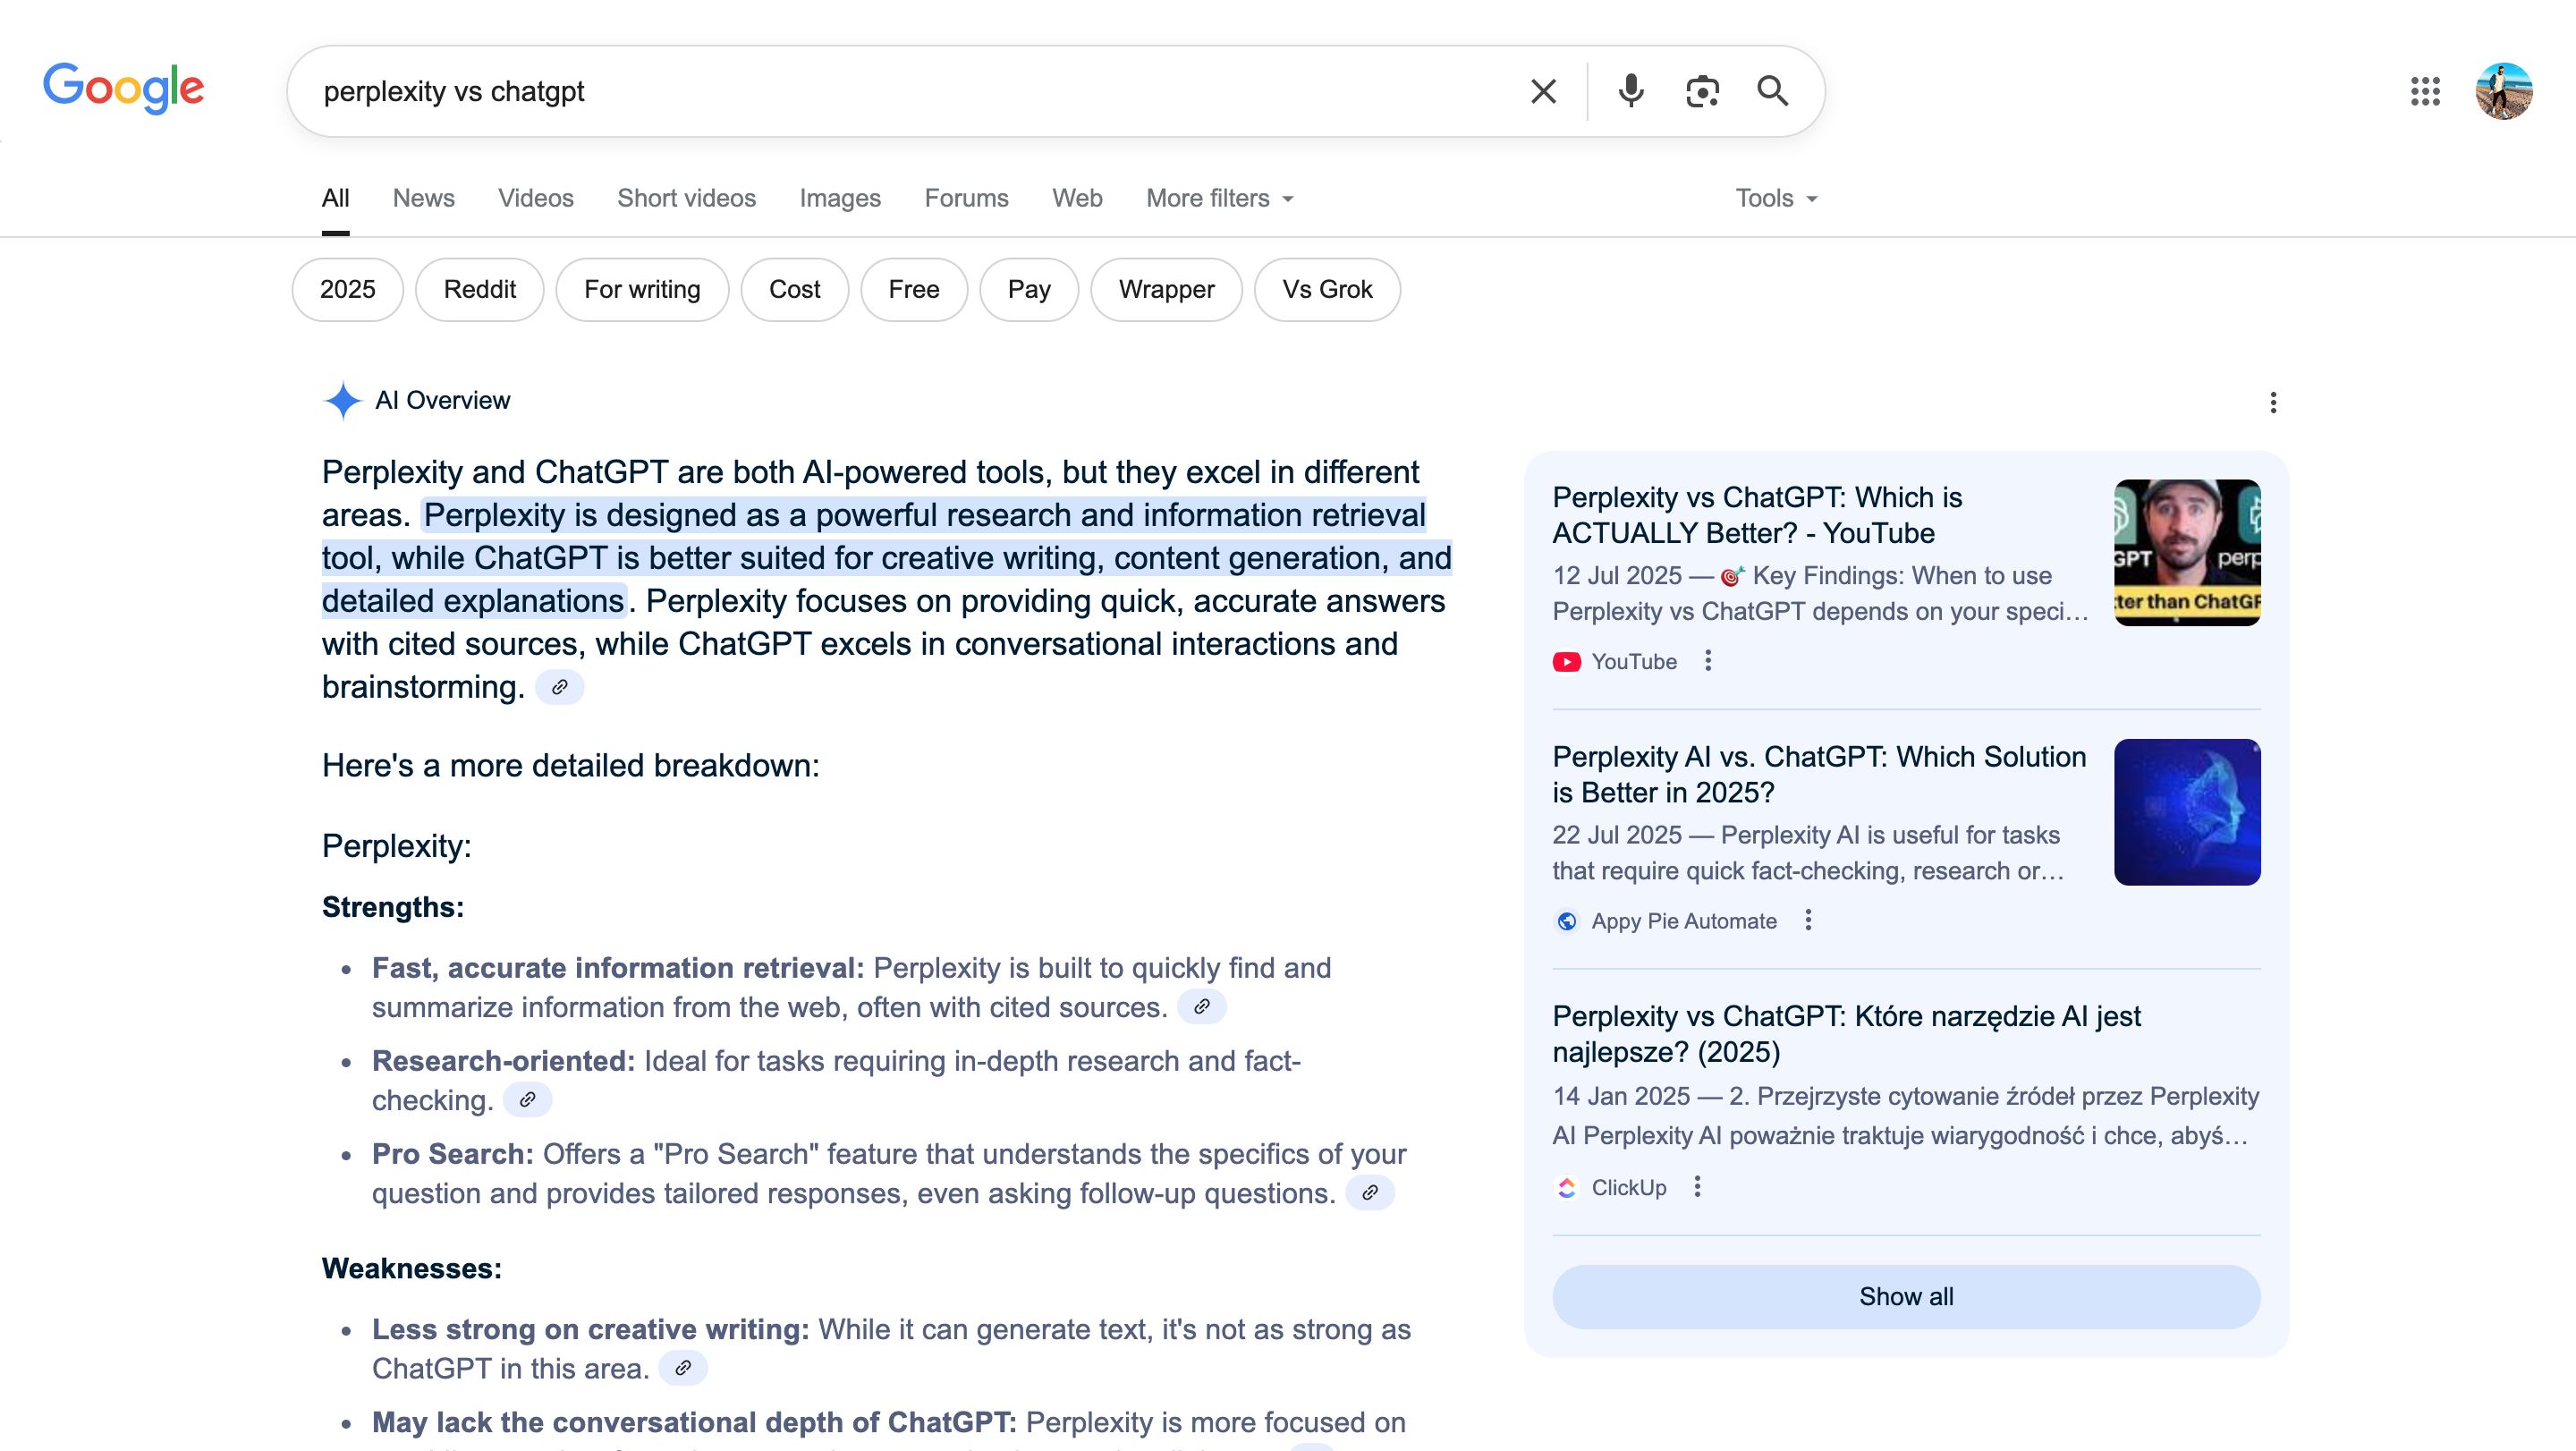Select the All results tab
The image size is (2576, 1451).
tap(336, 198)
